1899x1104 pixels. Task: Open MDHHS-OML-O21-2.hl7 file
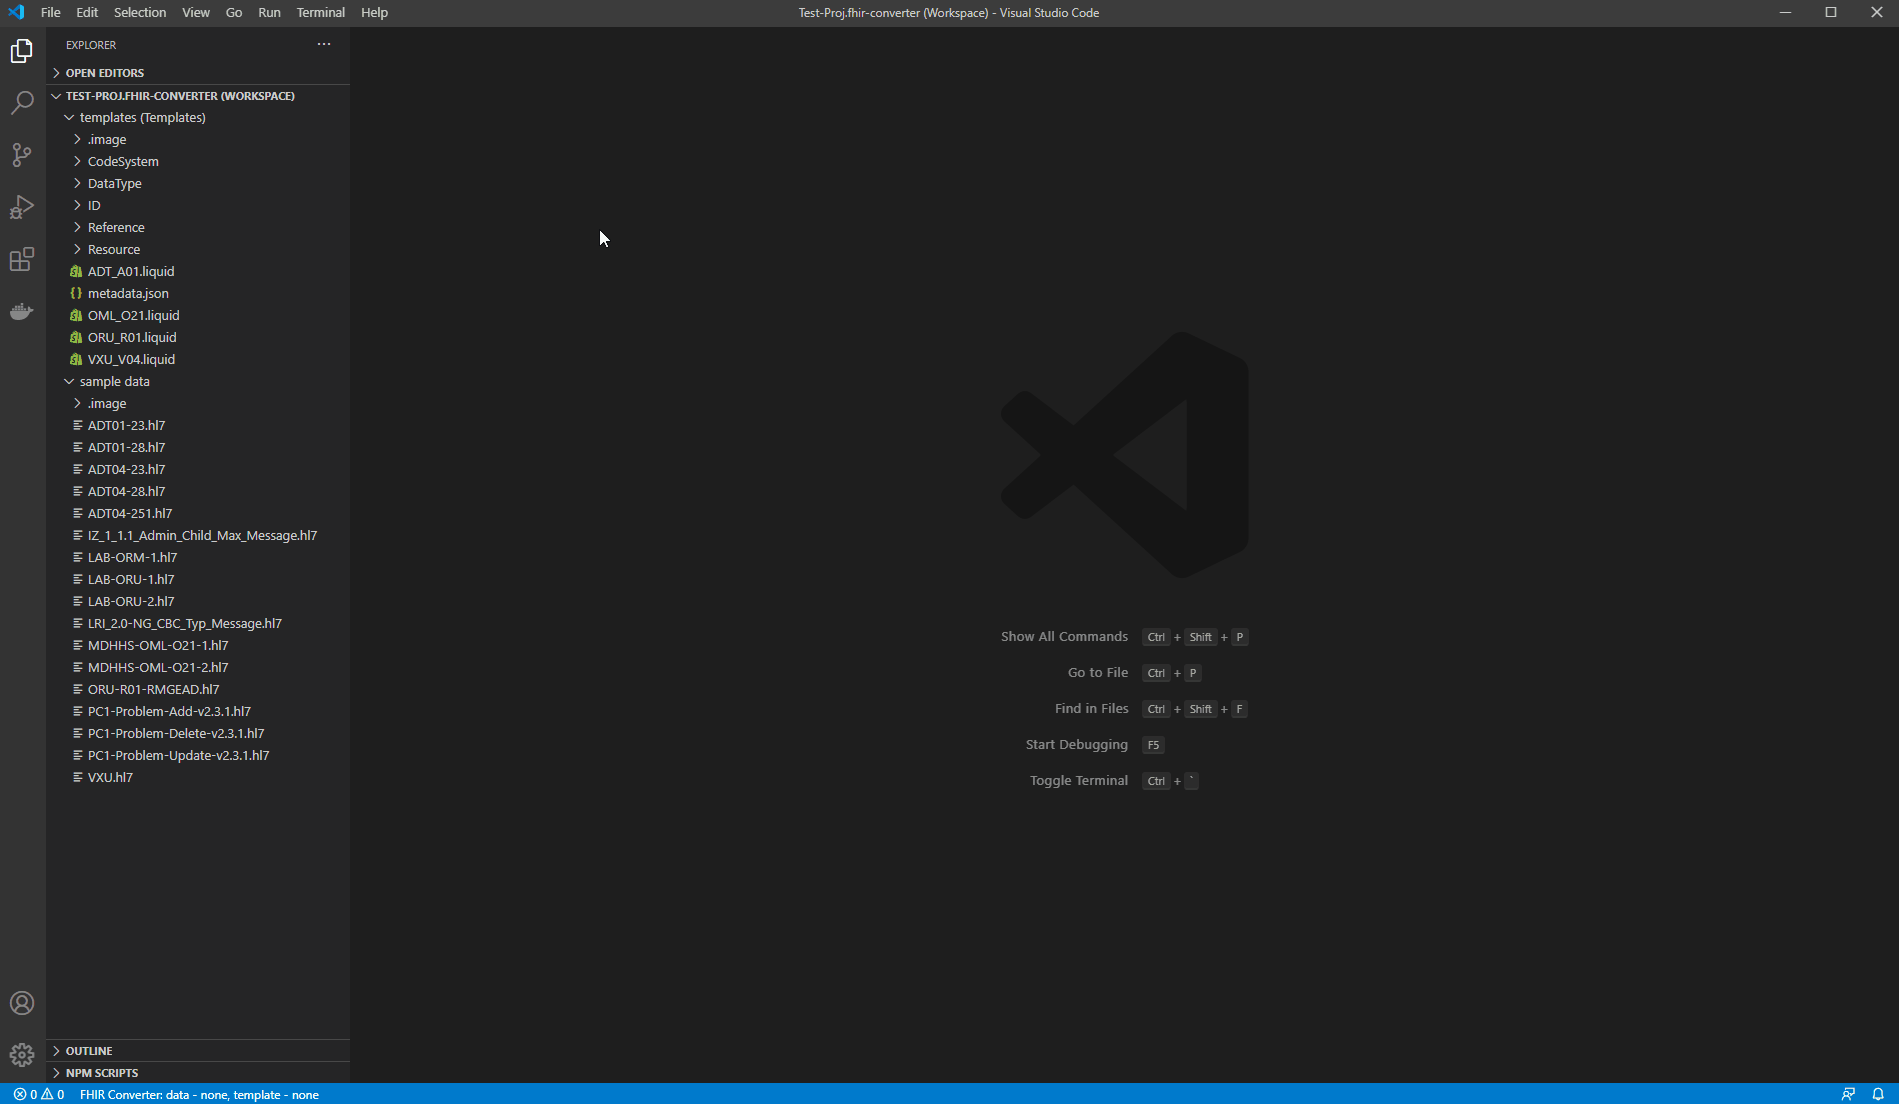[x=198, y=667]
